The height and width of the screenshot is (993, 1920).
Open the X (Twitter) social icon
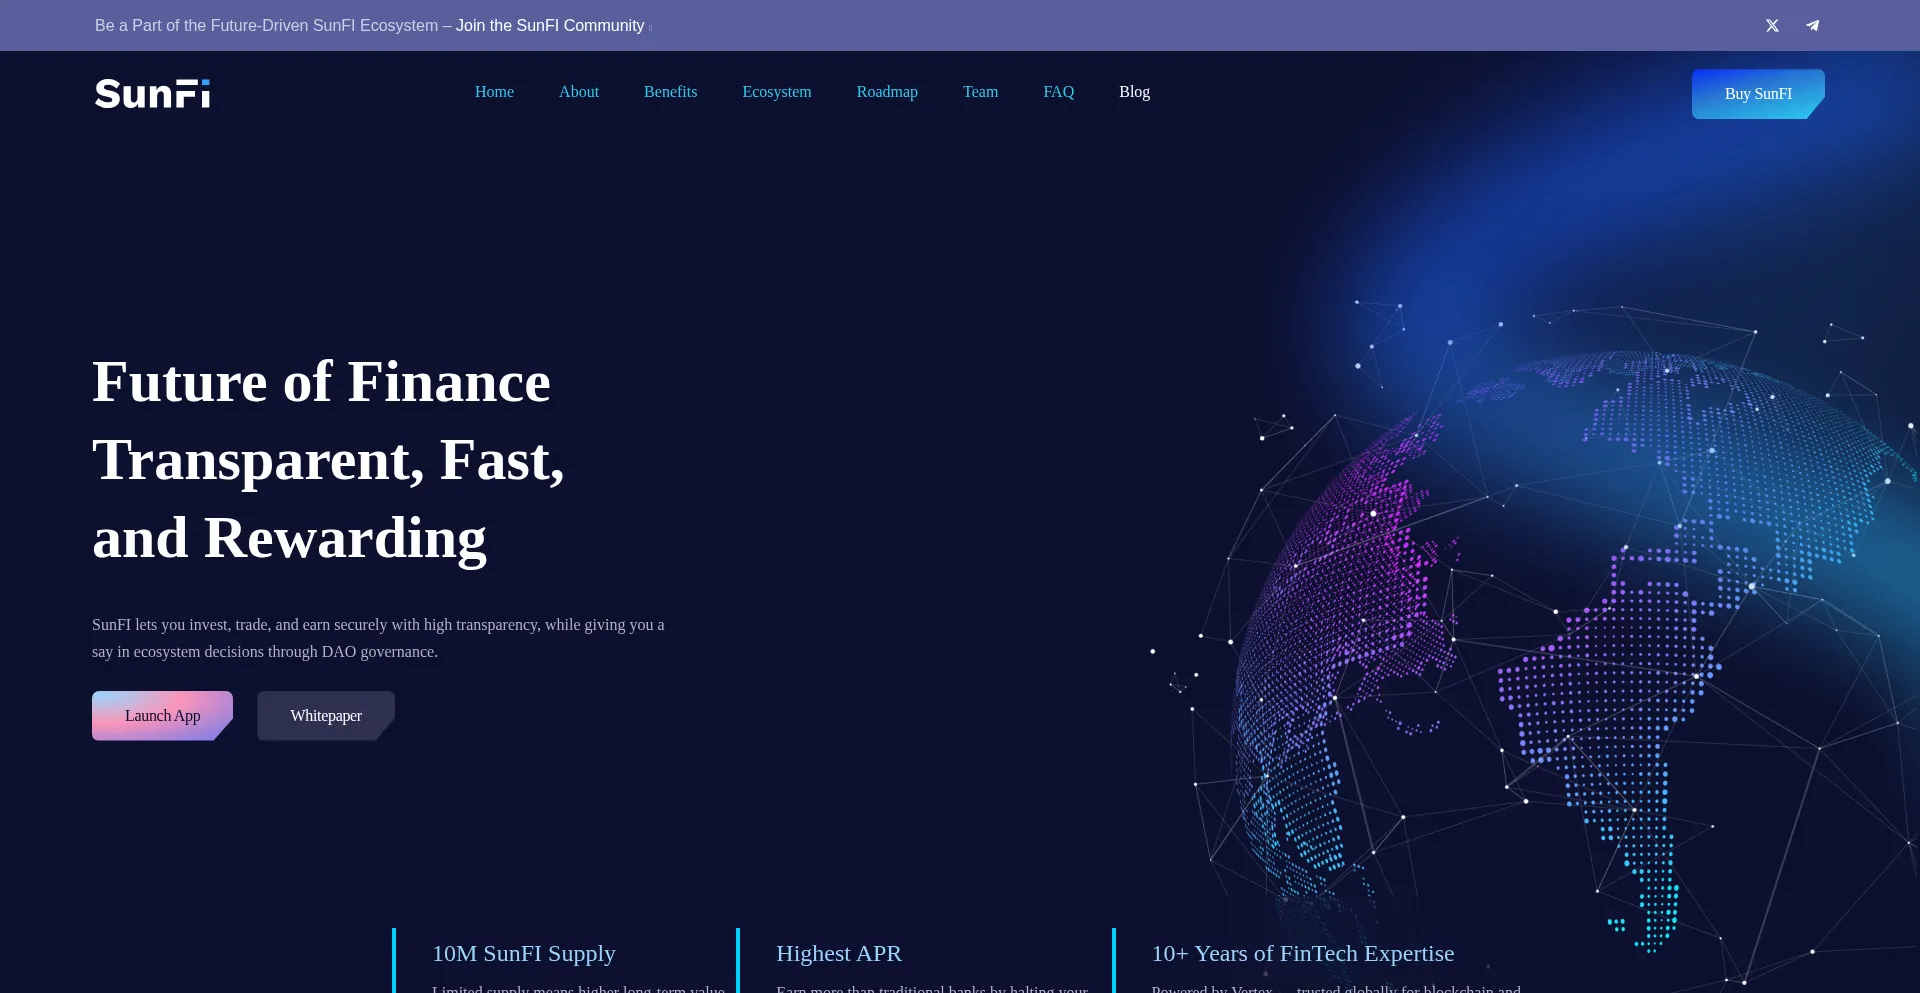[x=1772, y=26]
